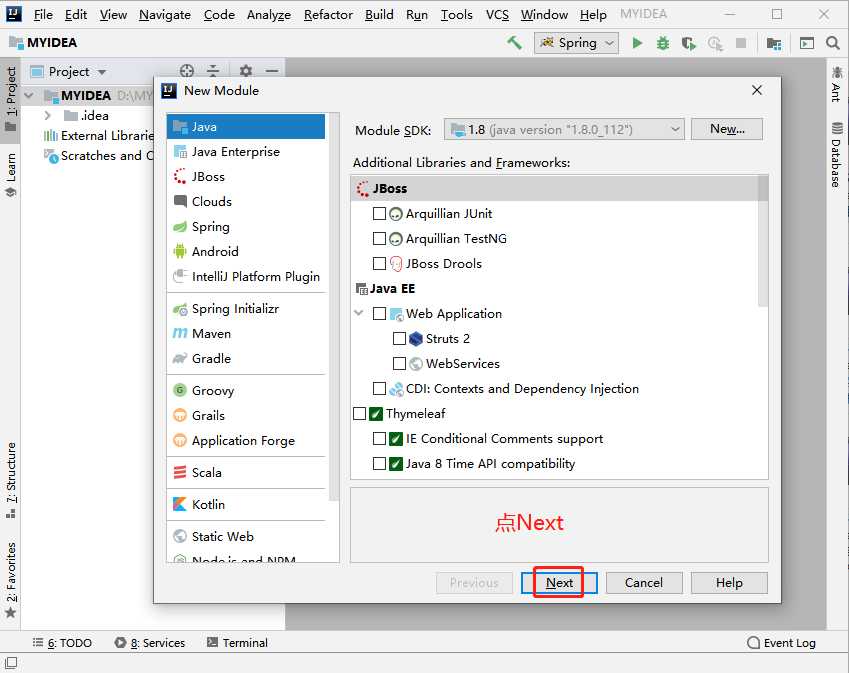This screenshot has width=849, height=673.
Task: Expand the .idea folder
Action: (x=48, y=115)
